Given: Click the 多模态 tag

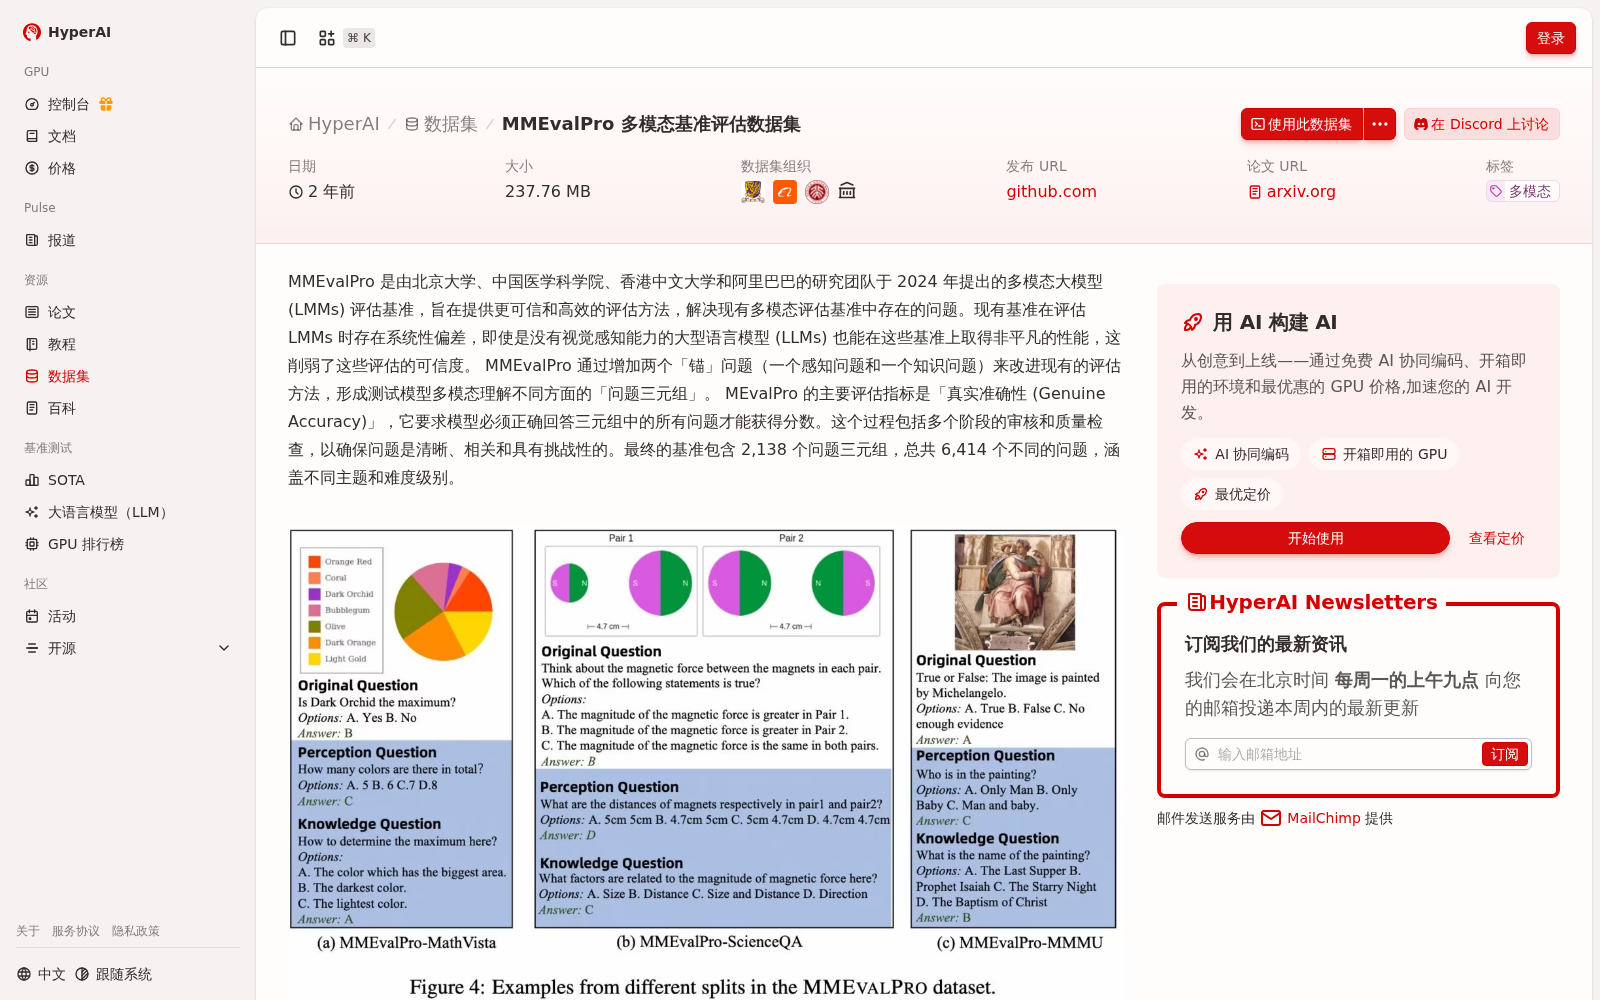Looking at the screenshot, I should (x=1522, y=191).
